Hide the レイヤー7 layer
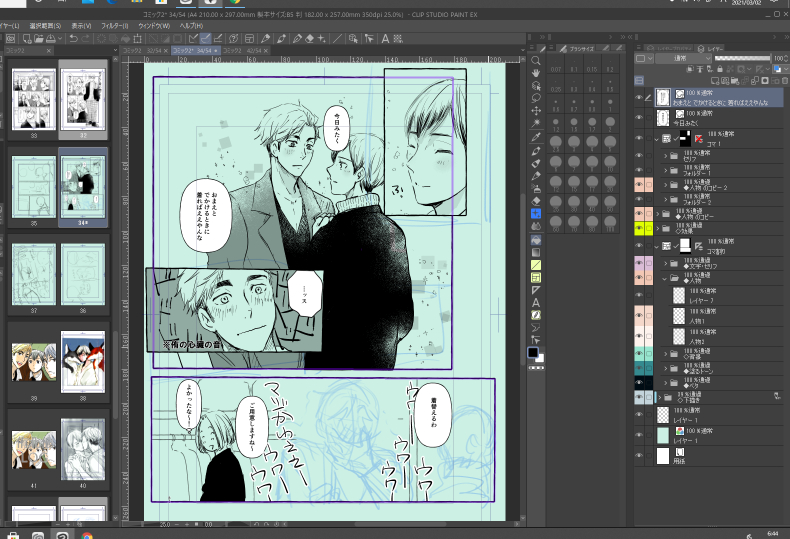790x539 pixels. click(639, 295)
